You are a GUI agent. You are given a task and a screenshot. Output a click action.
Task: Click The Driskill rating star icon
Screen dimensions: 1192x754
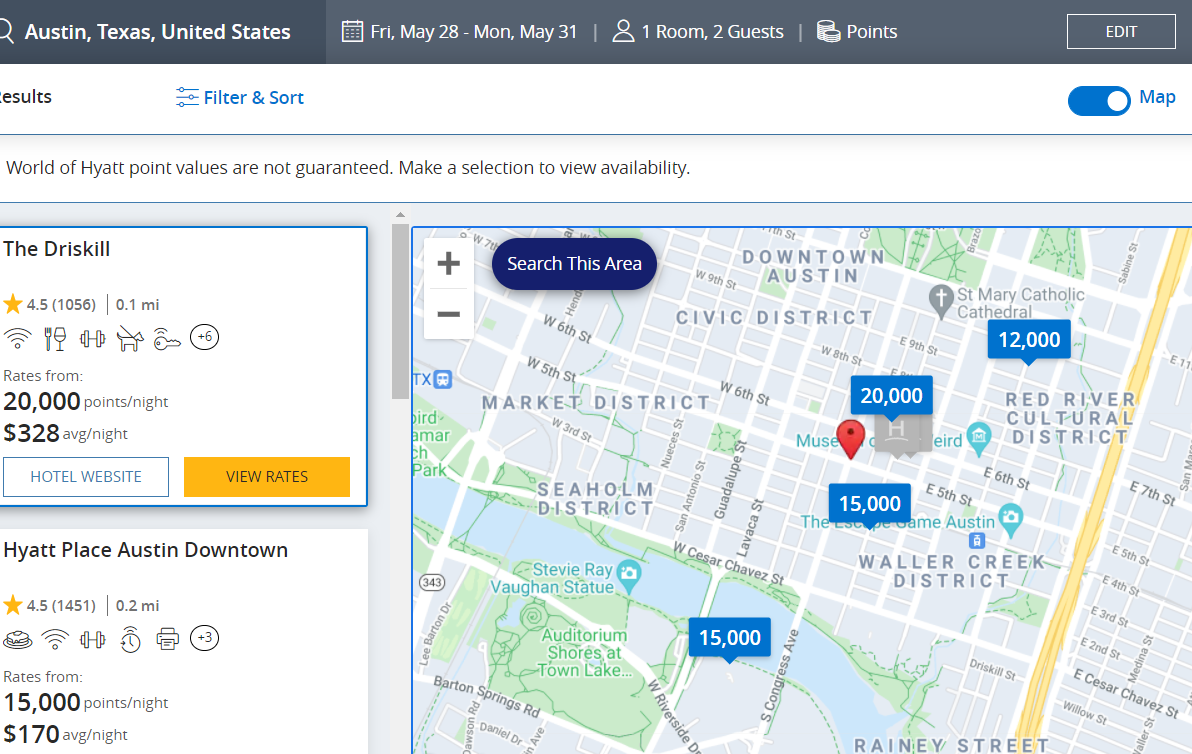pos(13,305)
